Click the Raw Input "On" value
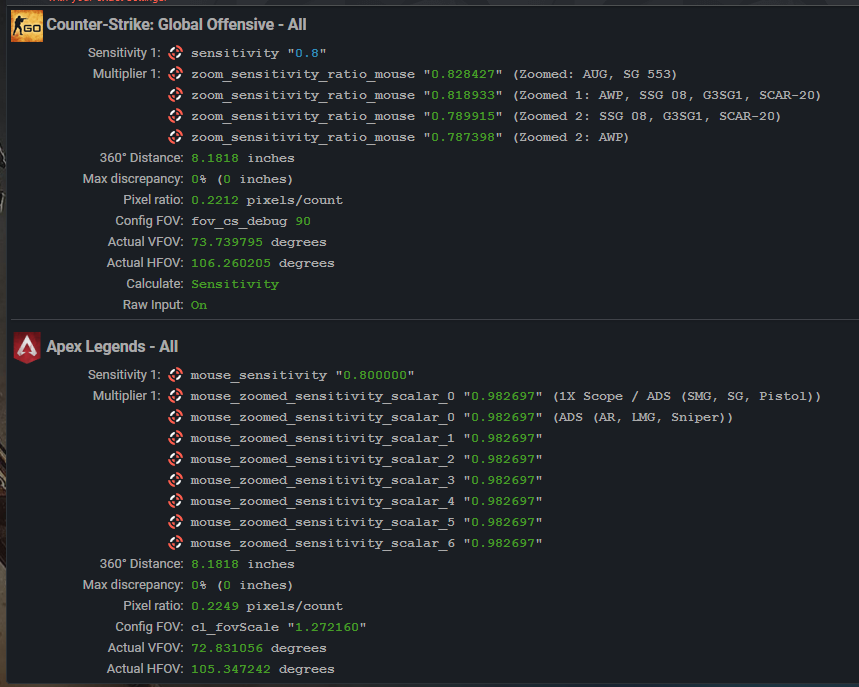Viewport: 859px width, 687px height. [x=199, y=305]
